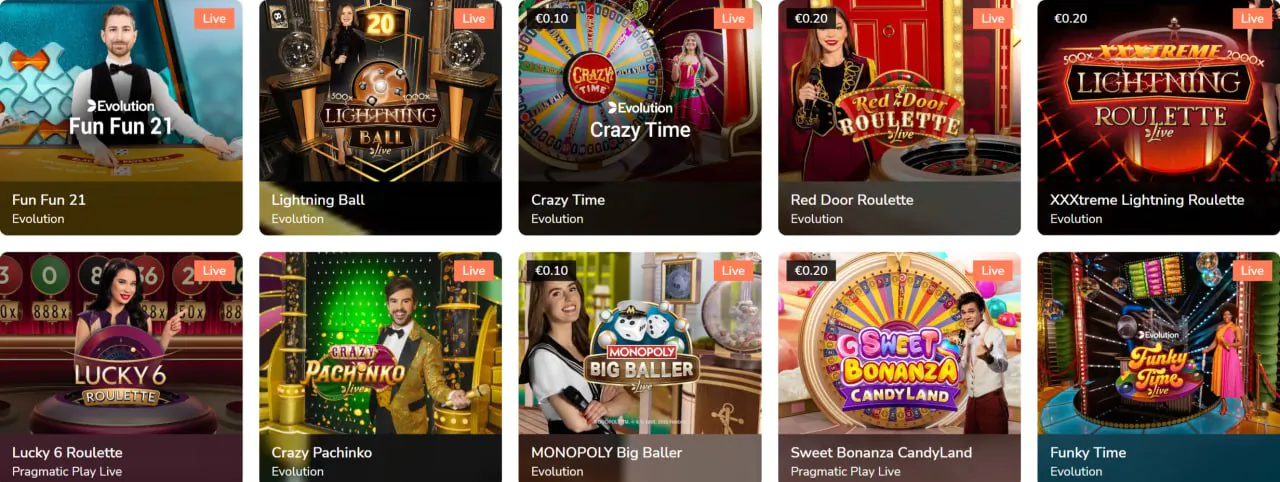Click the Sweet Bonanza CandyLand title text
Image resolution: width=1280 pixels, height=482 pixels.
(x=881, y=452)
